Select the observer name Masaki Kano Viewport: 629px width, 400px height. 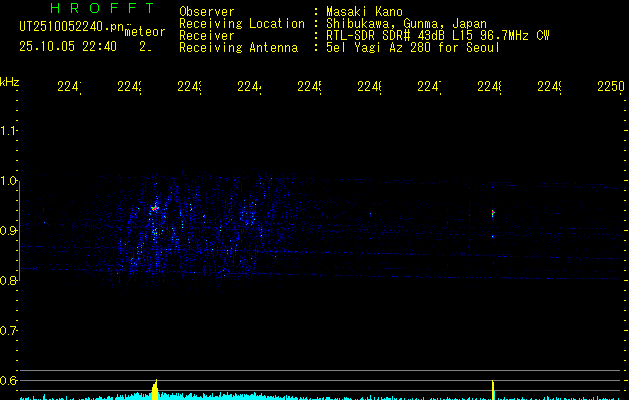(x=363, y=11)
